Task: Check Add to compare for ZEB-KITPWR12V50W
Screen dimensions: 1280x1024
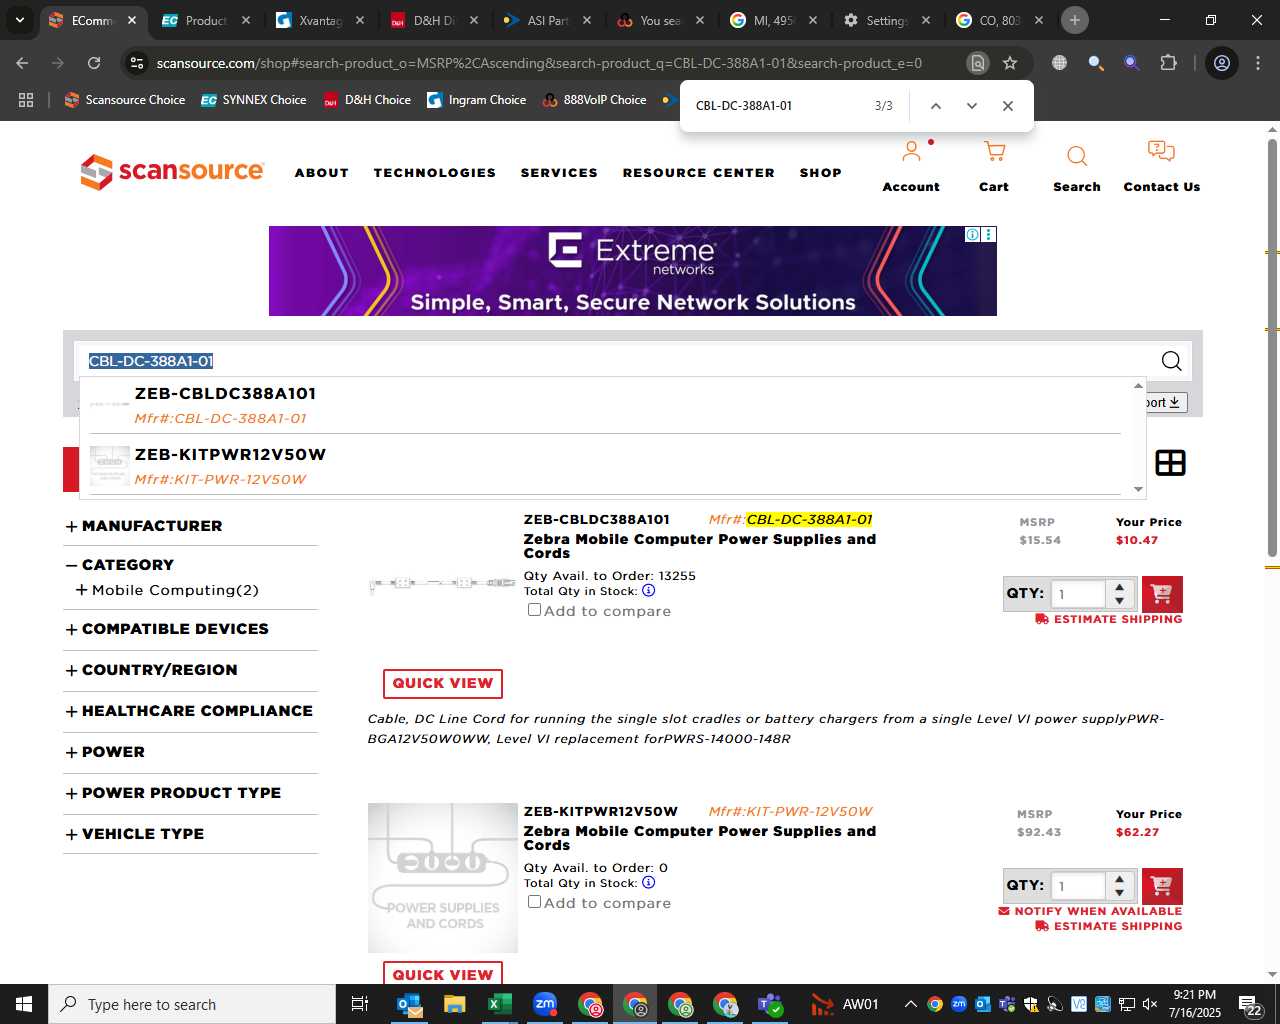Action: 534,902
